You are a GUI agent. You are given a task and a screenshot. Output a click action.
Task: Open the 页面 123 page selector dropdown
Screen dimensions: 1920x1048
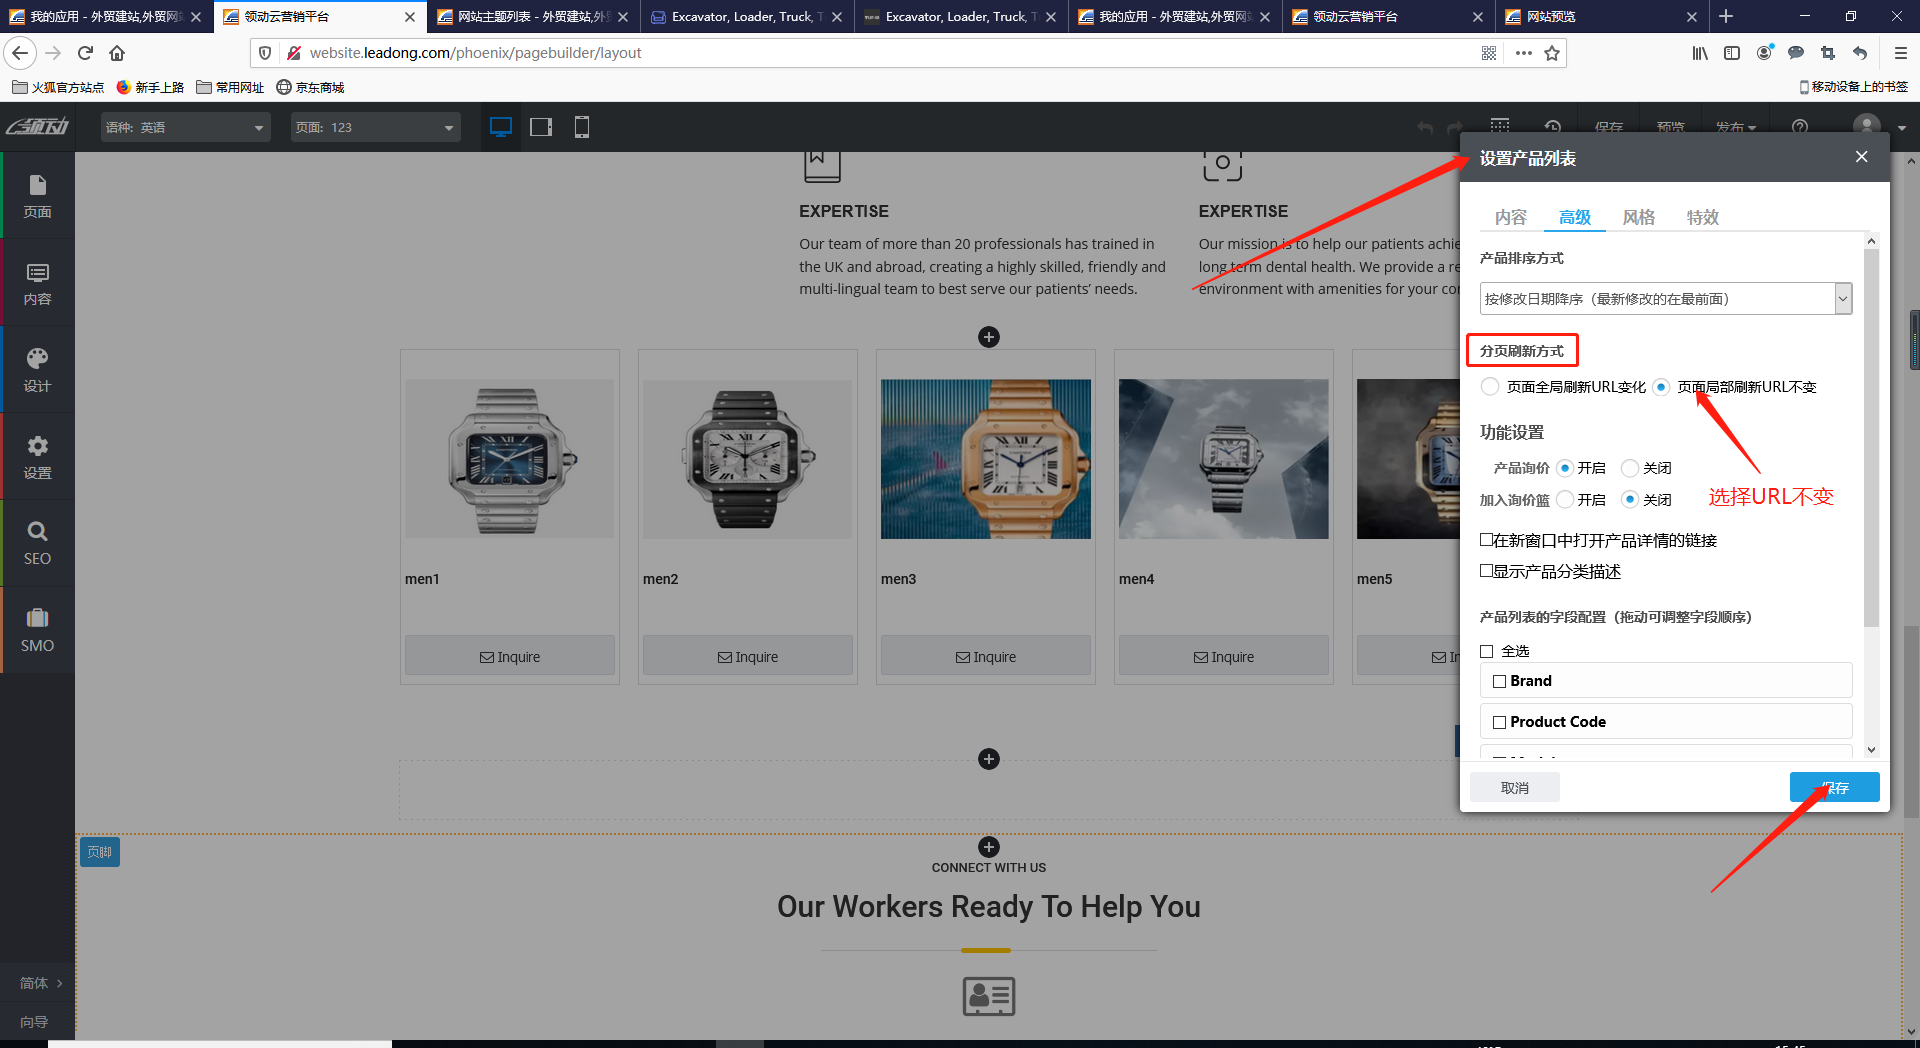[x=375, y=127]
